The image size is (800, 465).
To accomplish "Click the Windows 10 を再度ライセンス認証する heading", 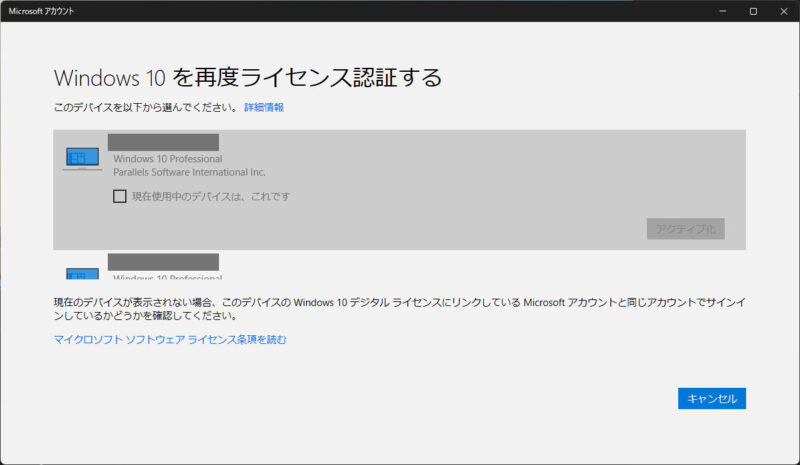I will click(x=247, y=78).
